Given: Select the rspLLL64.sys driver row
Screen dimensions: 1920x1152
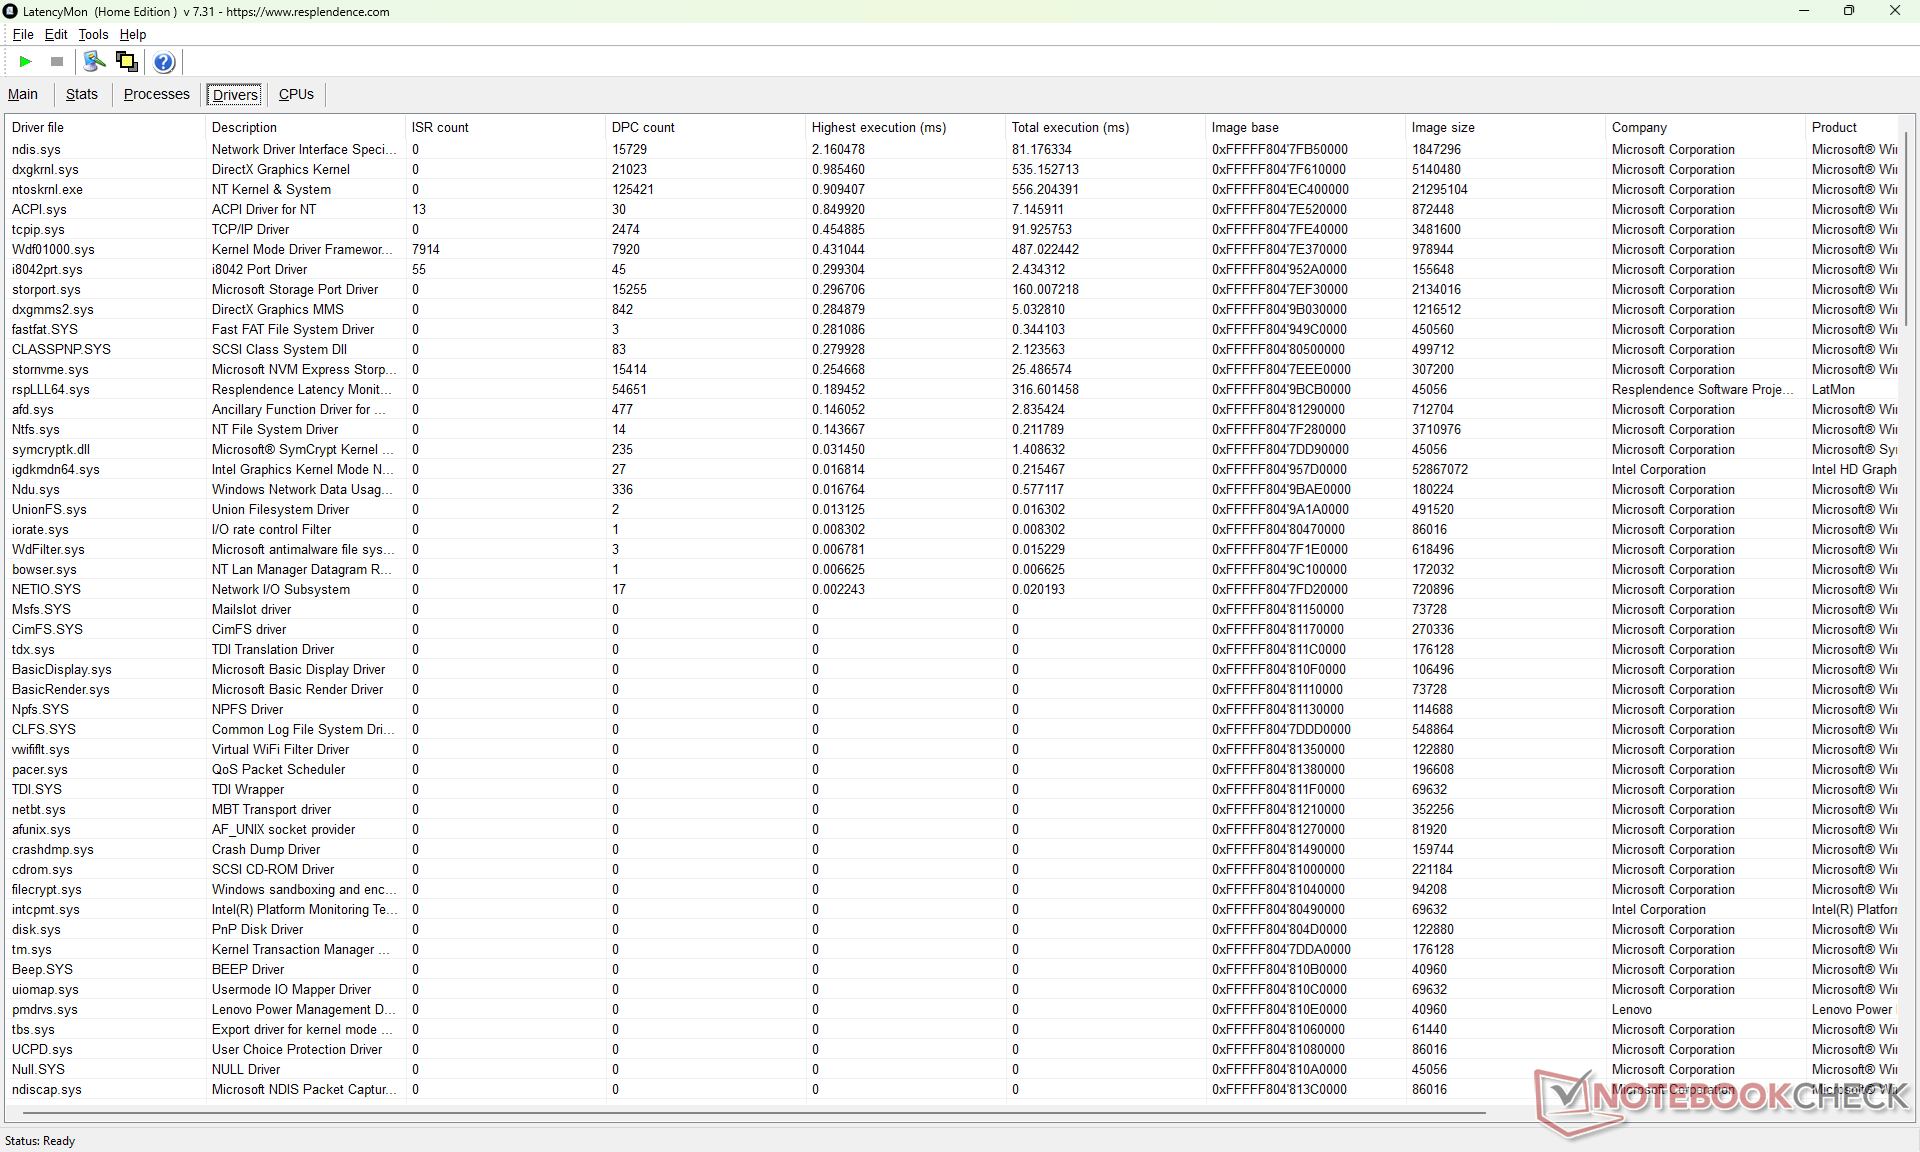Looking at the screenshot, I should coord(51,389).
